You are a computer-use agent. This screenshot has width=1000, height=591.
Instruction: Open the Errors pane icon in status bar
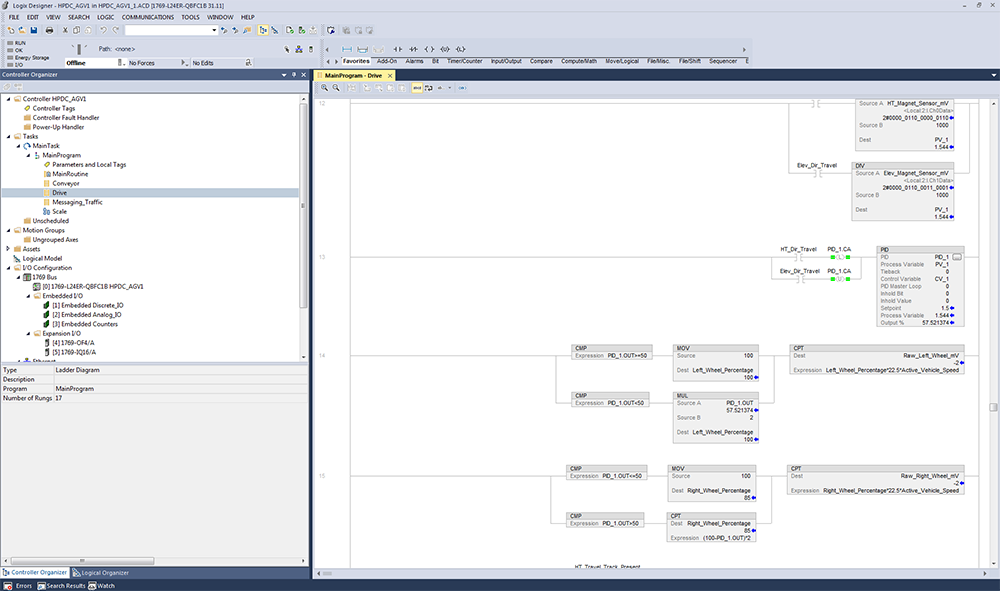pyautogui.click(x=8, y=585)
